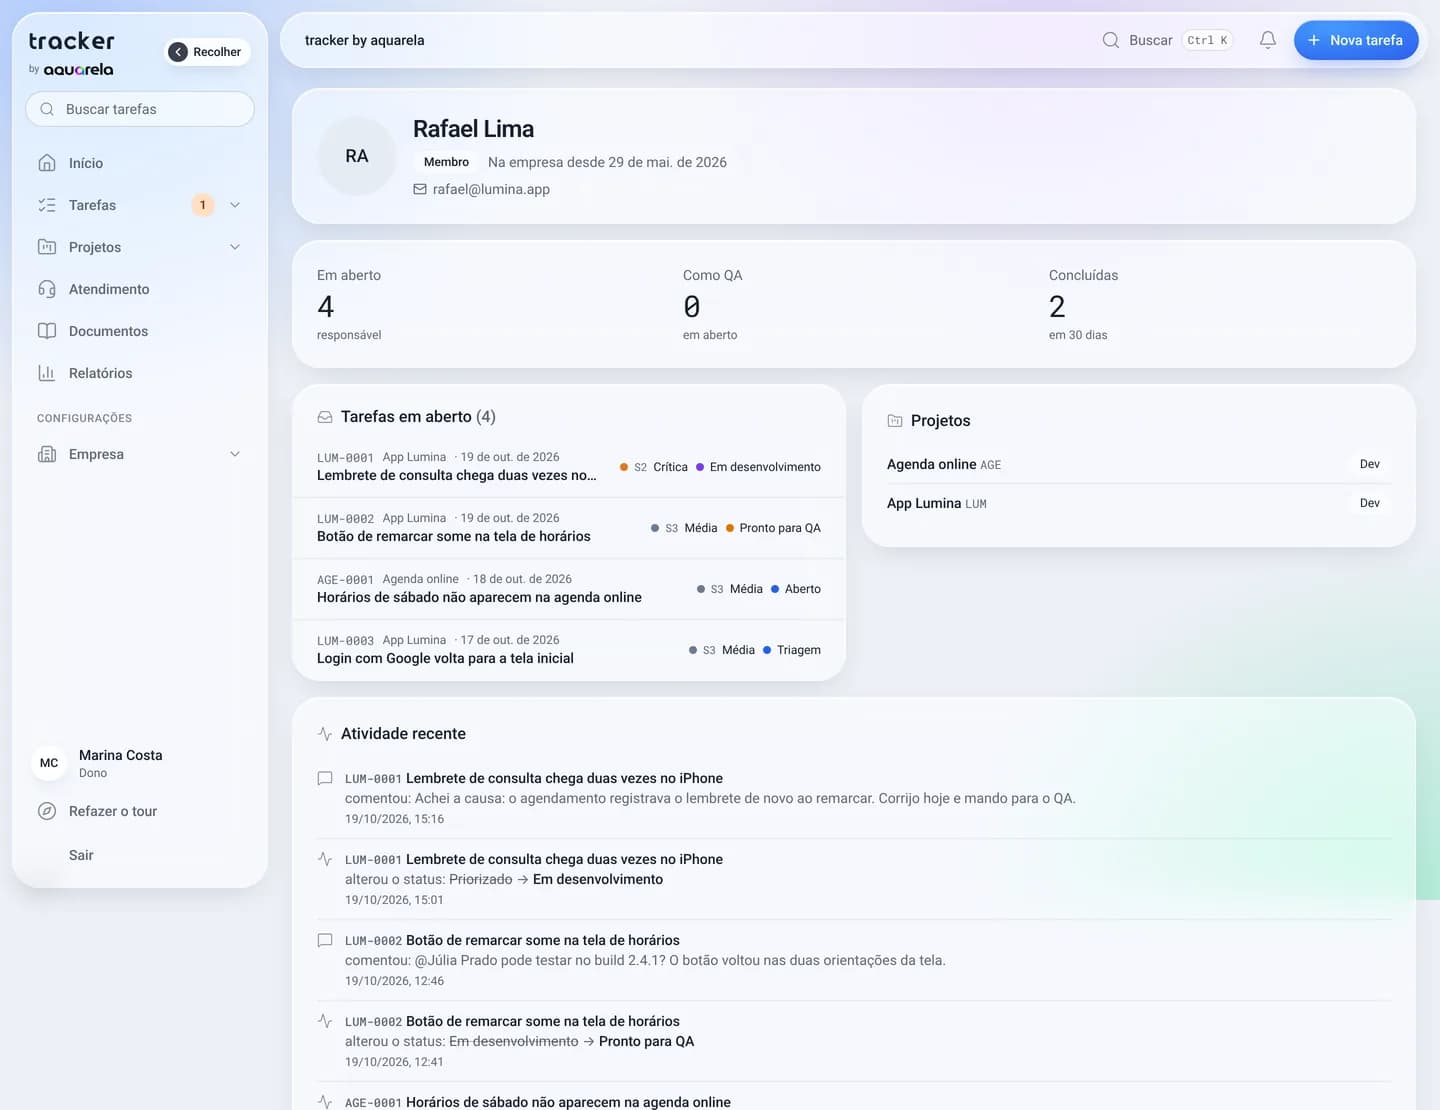Collapse the sidebar with Recolher
Viewport: 1440px width, 1110px height.
pyautogui.click(x=207, y=52)
